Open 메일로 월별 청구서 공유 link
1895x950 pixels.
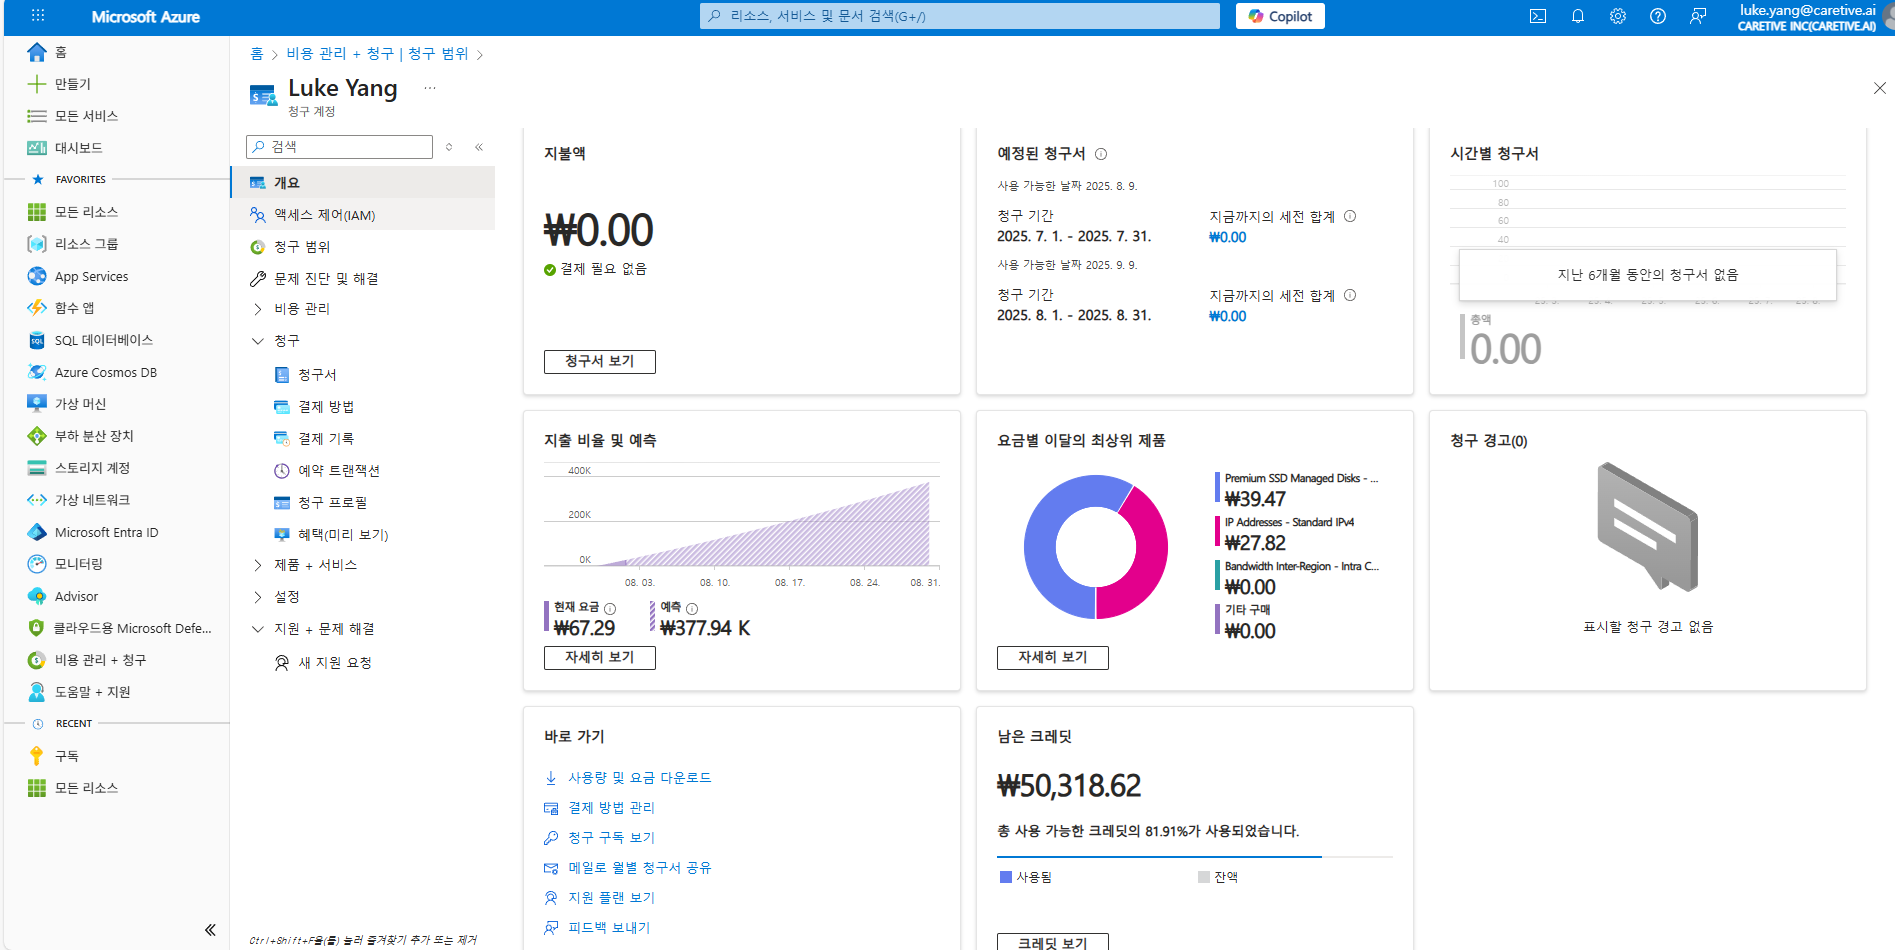point(639,868)
